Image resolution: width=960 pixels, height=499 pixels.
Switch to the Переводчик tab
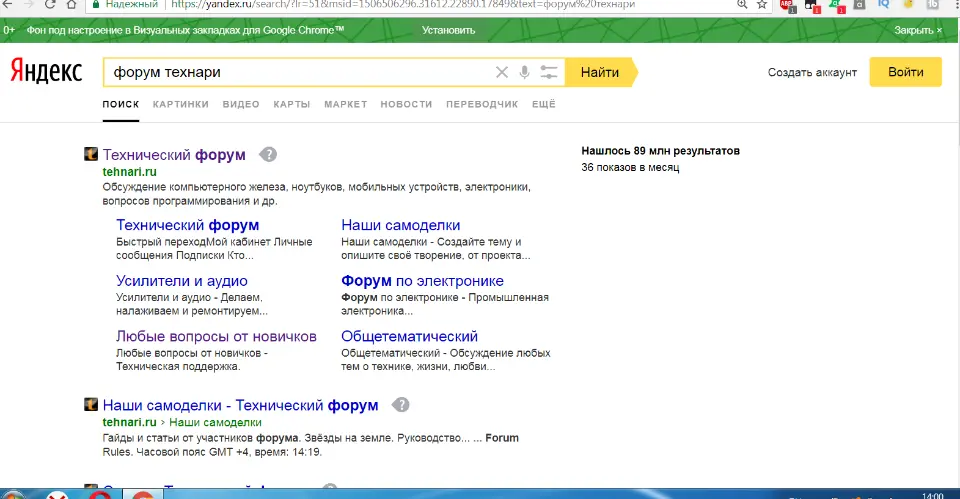482,104
